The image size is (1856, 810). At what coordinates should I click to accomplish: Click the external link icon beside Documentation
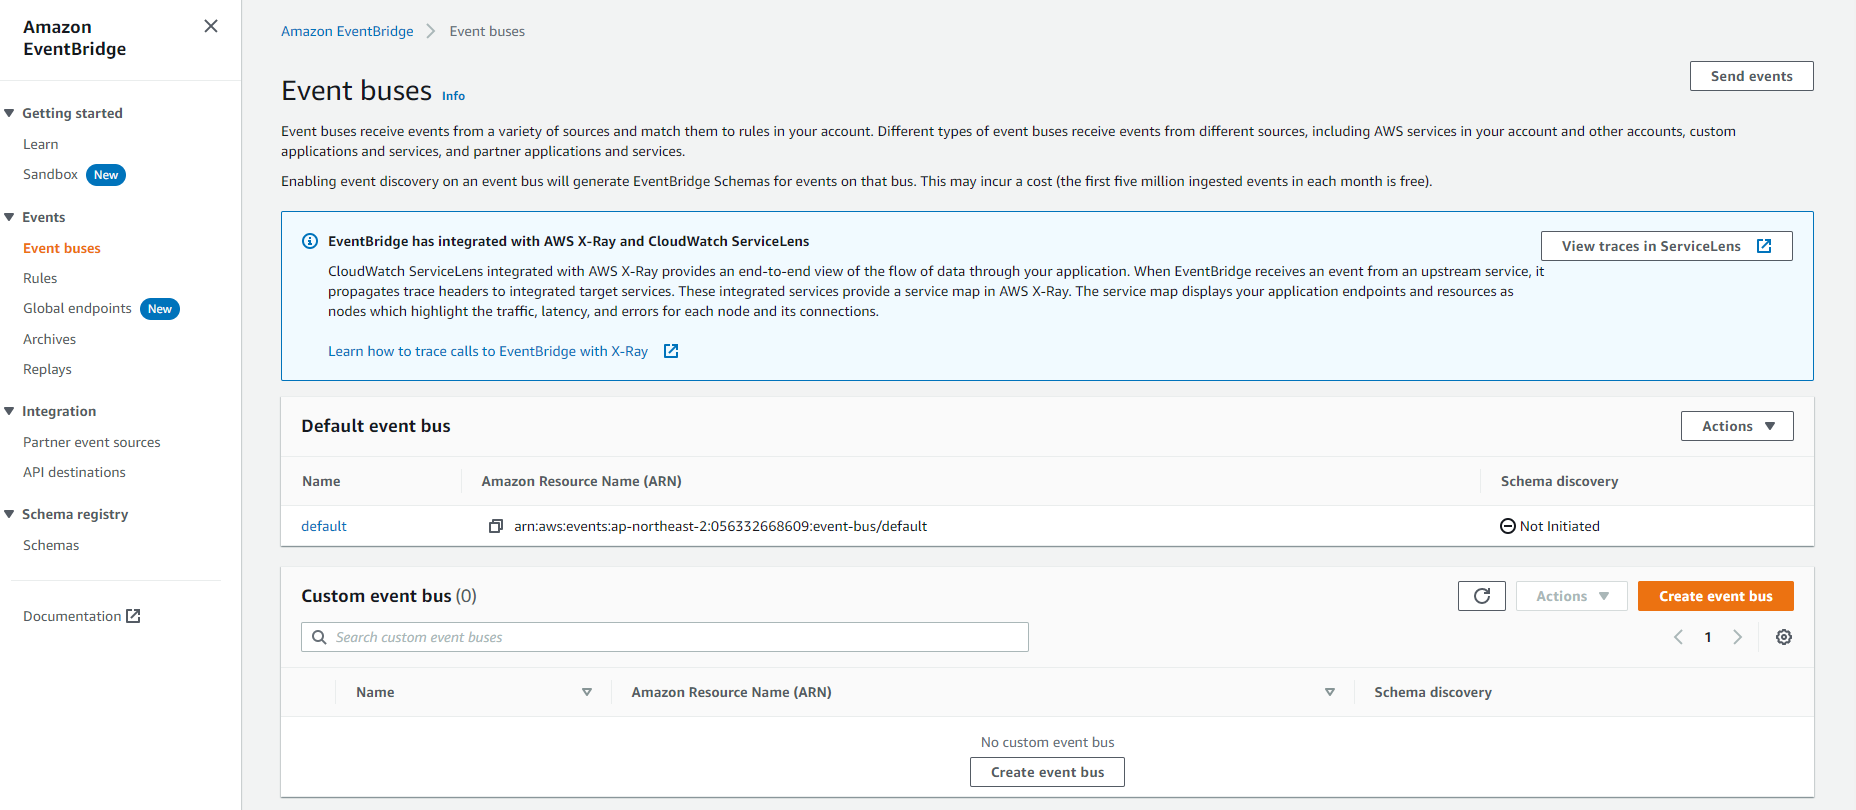133,616
